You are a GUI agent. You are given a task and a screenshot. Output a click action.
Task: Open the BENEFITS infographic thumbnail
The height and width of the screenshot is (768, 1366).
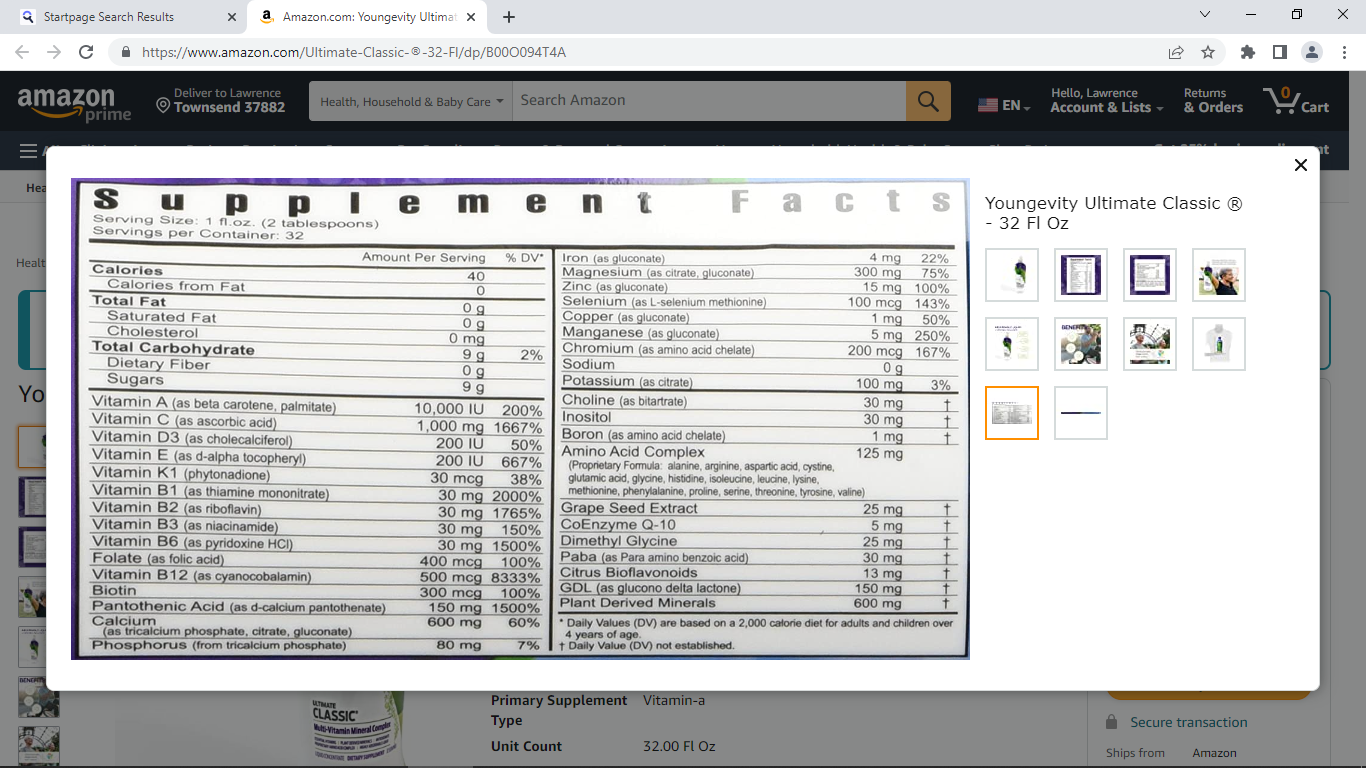tap(1080, 344)
